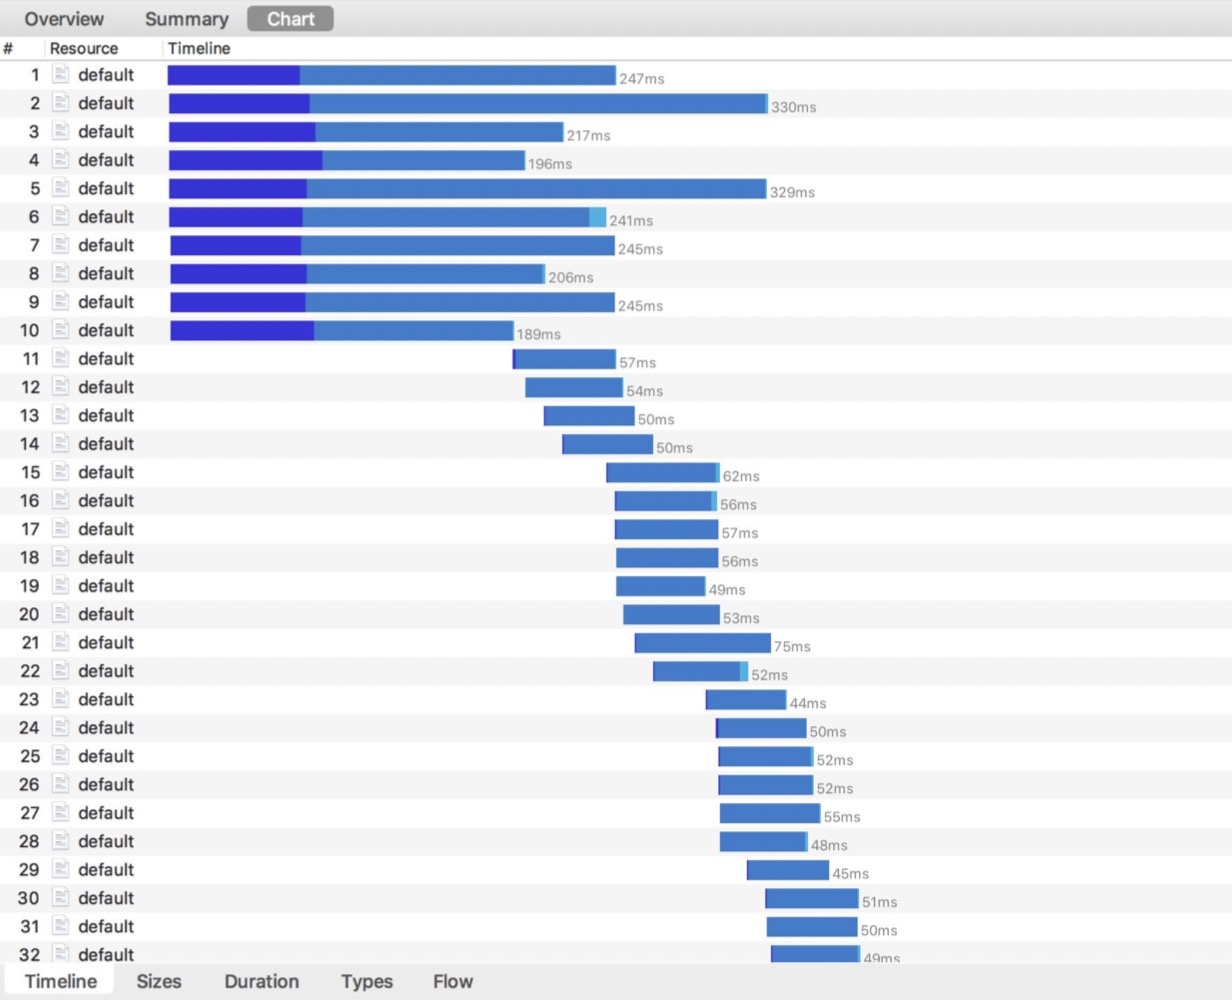The height and width of the screenshot is (1000, 1232).
Task: Select the "217ms" duration label
Action: tap(588, 135)
